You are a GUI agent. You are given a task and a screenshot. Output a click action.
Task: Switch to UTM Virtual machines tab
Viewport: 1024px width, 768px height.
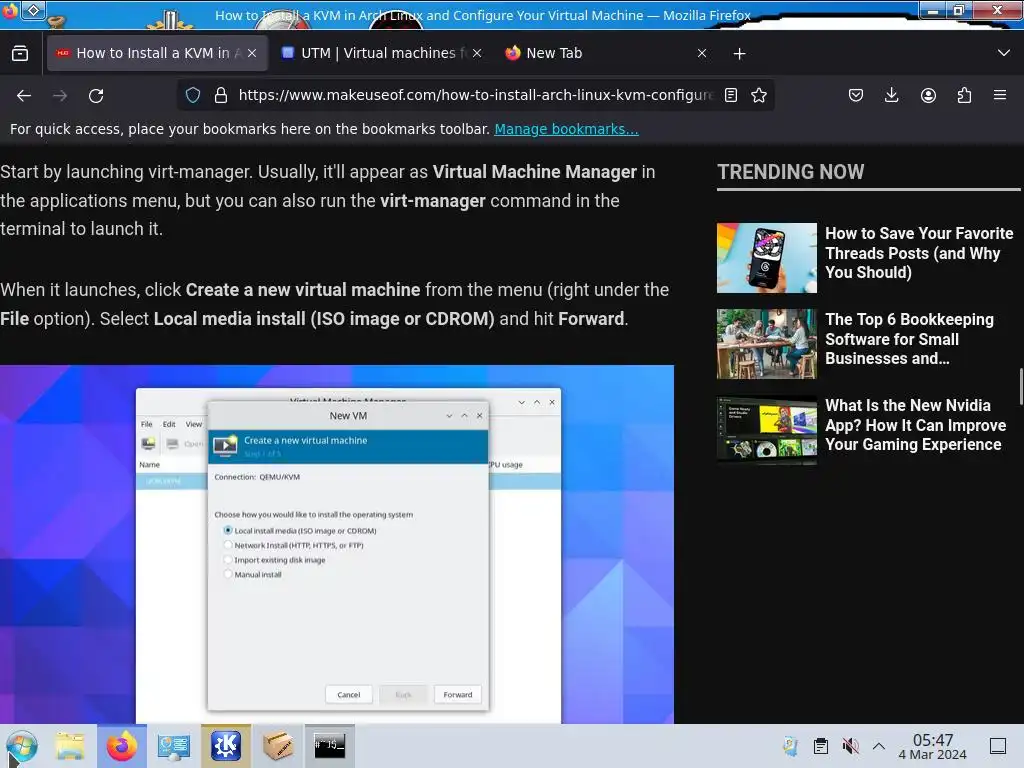point(382,53)
